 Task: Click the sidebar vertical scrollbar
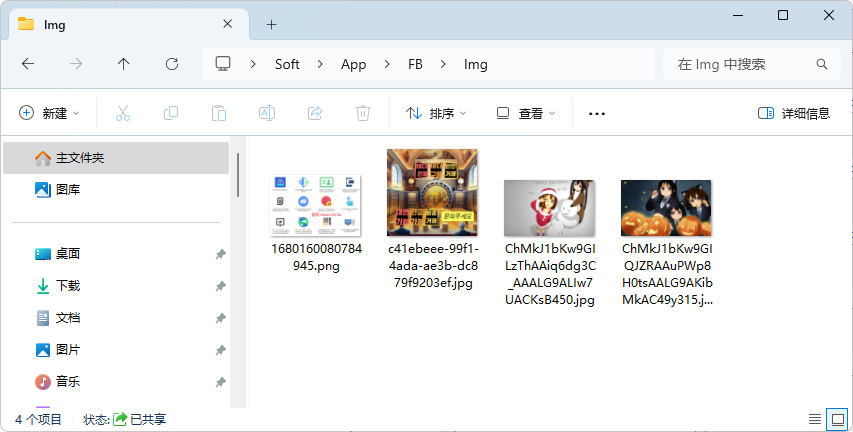coord(238,175)
